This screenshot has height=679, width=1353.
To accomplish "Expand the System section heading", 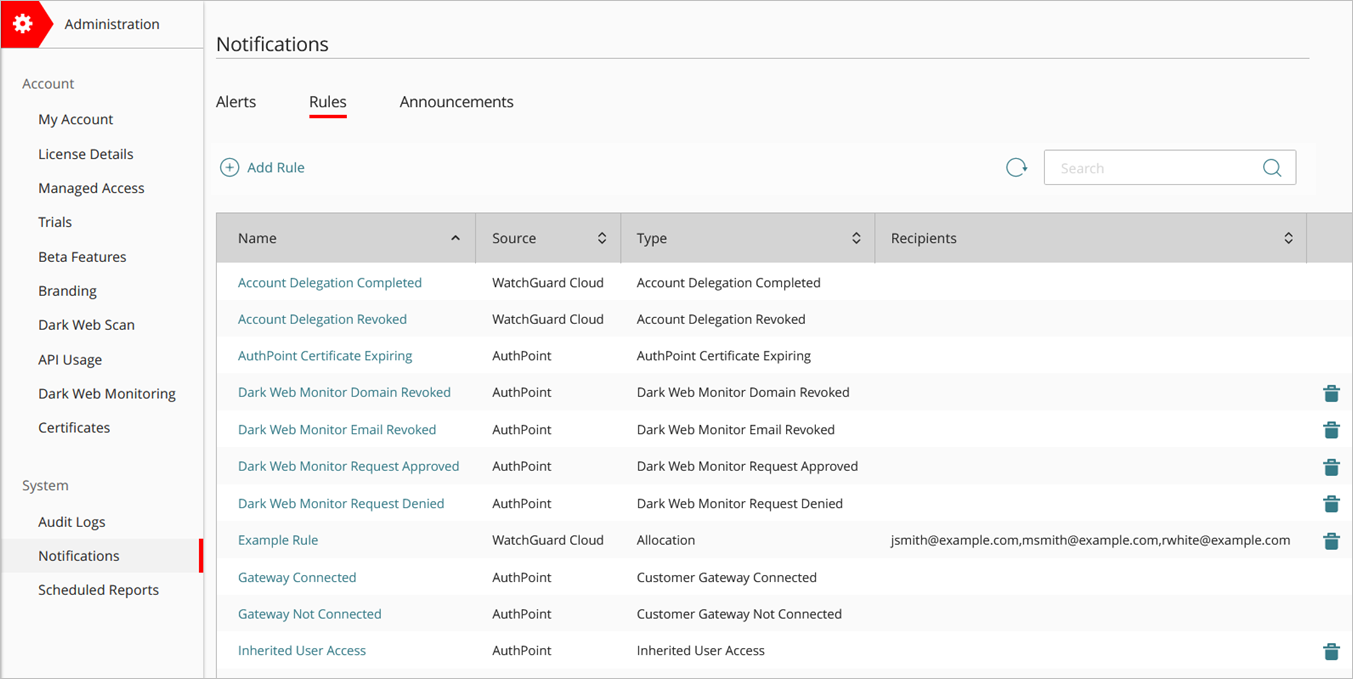I will point(45,485).
